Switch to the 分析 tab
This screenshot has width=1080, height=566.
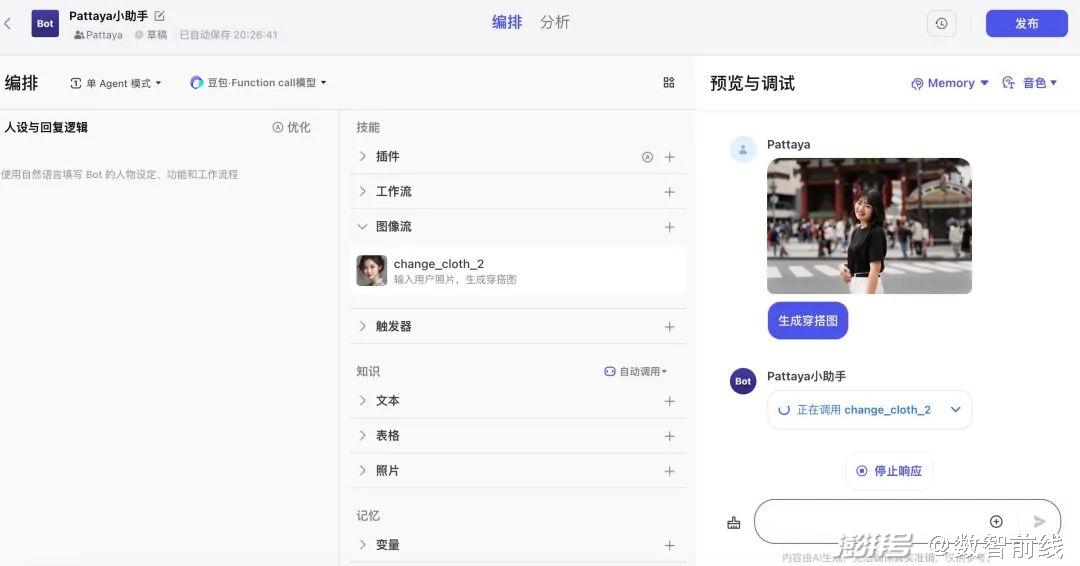click(554, 22)
